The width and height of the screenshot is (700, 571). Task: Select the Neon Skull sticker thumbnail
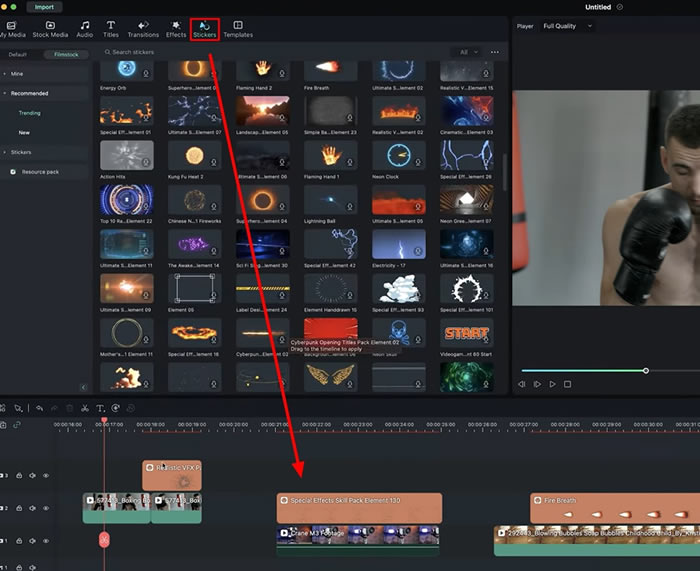click(399, 333)
